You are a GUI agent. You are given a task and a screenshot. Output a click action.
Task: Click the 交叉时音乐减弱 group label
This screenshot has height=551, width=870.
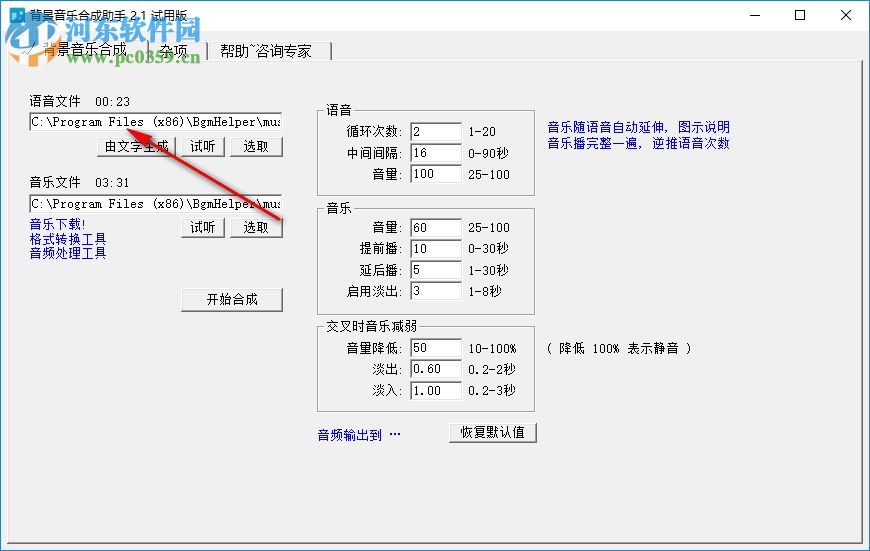[x=372, y=326]
